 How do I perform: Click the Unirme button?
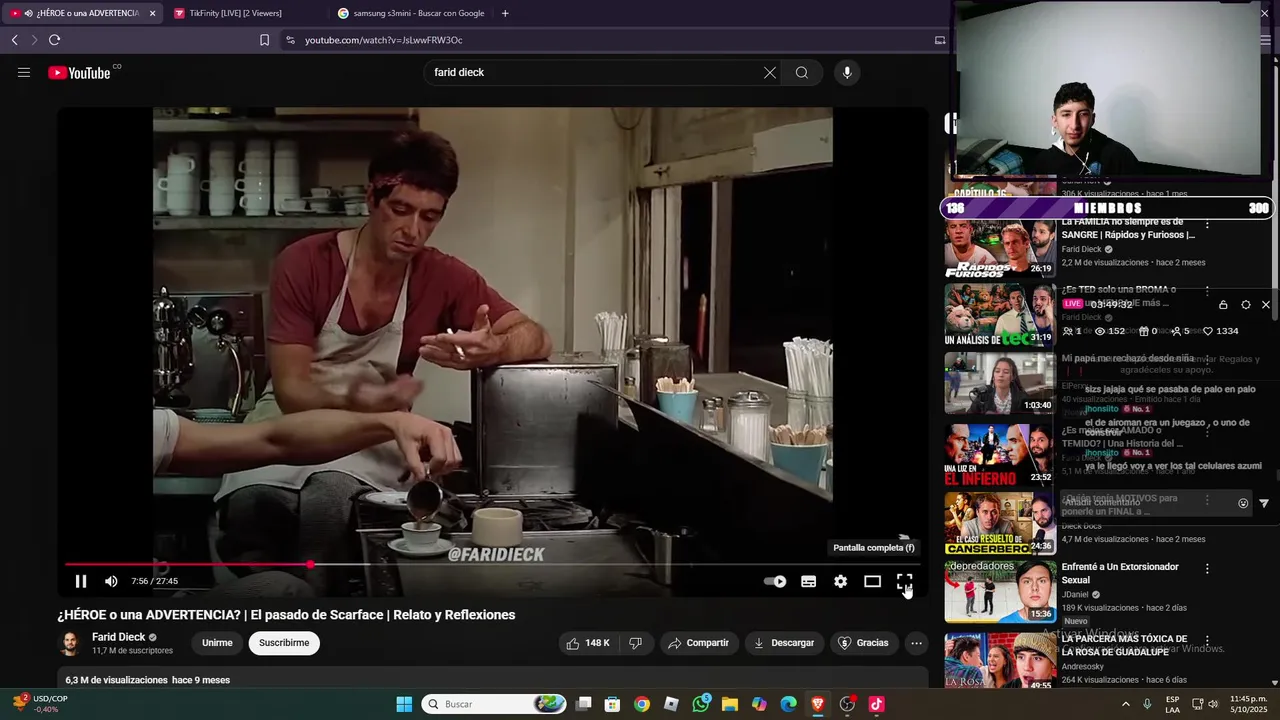tap(217, 643)
